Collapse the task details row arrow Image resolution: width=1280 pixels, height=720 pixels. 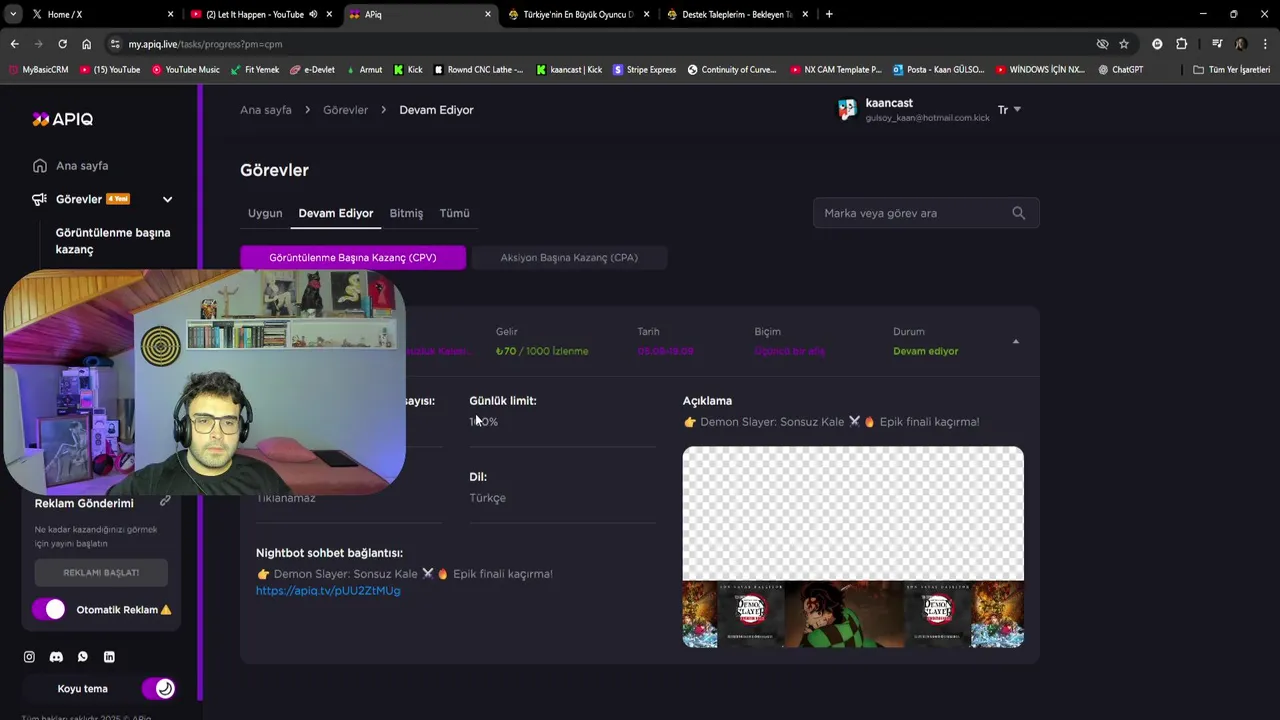(1015, 342)
